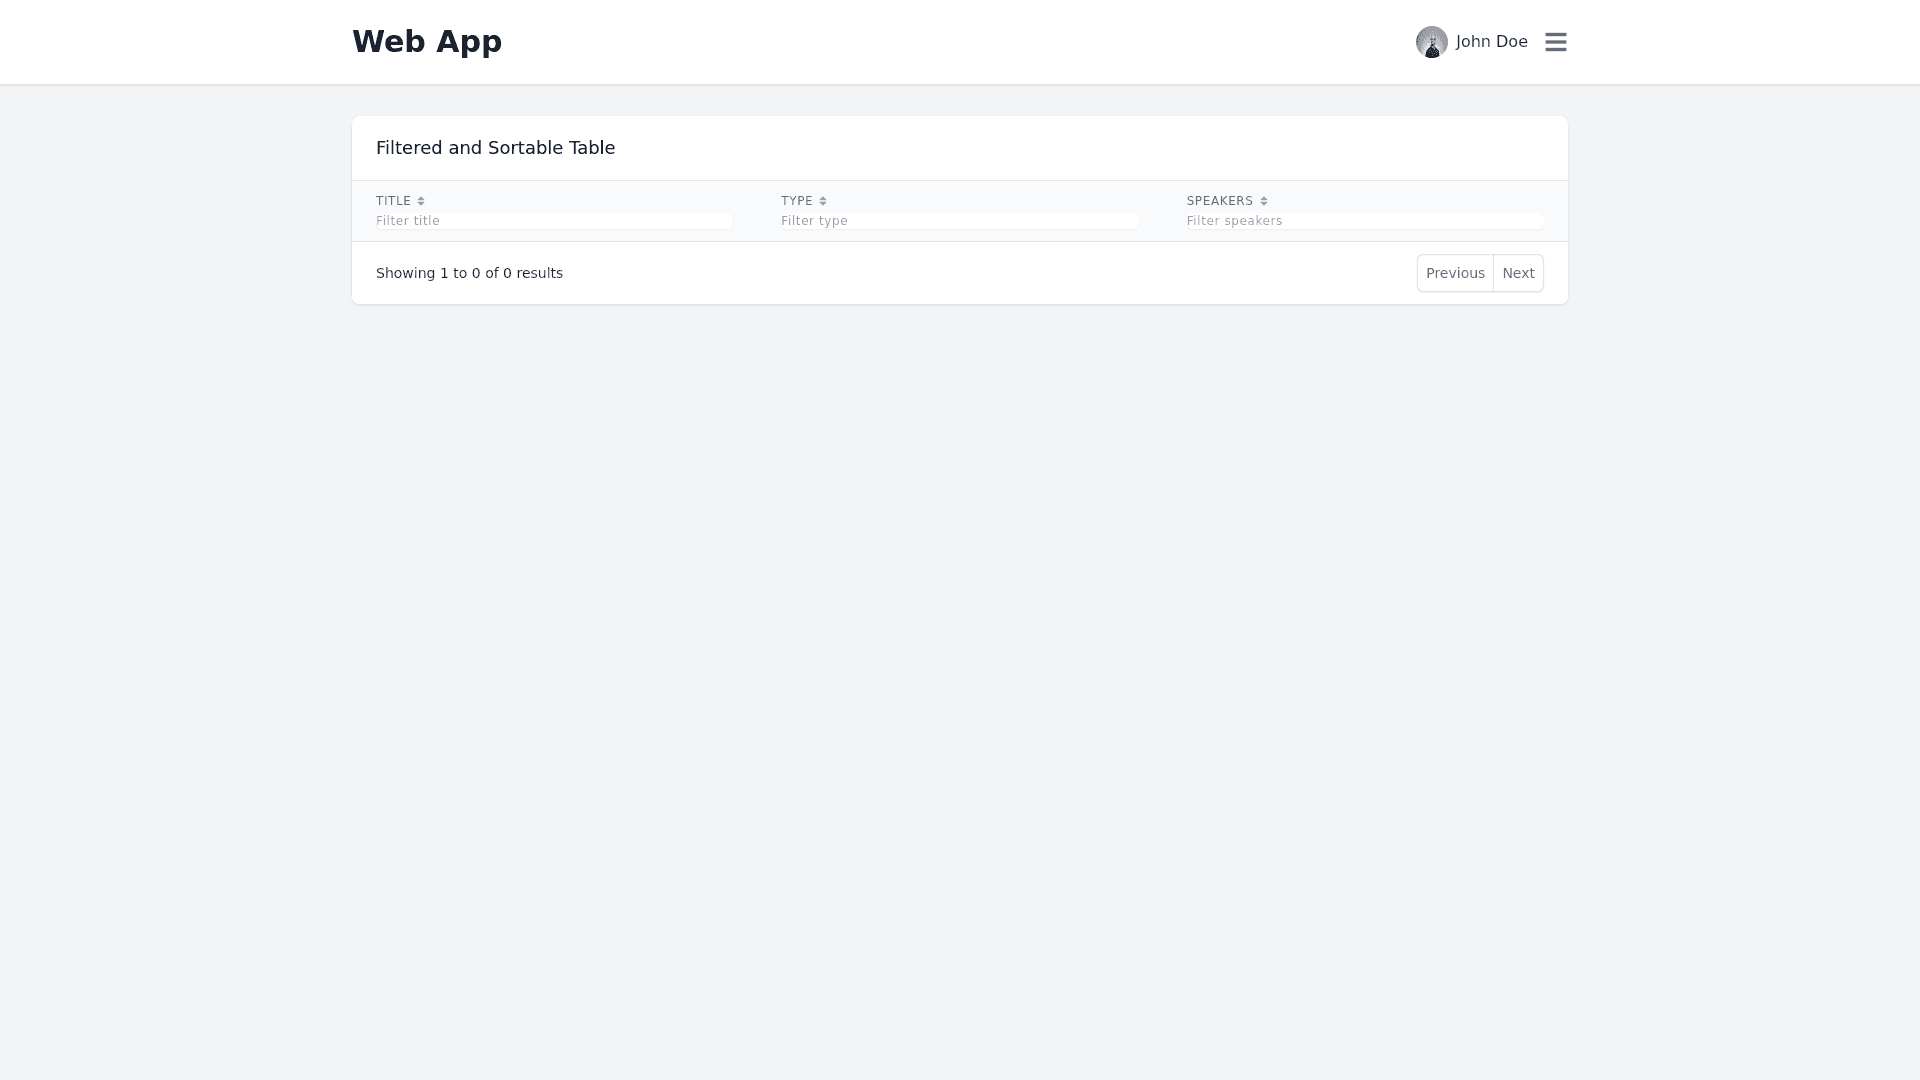
Task: Click the Showing results count text
Action: pyautogui.click(x=469, y=273)
